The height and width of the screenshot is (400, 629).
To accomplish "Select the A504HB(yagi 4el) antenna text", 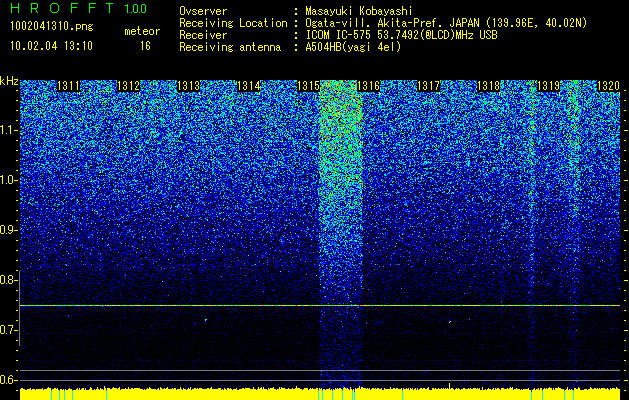I will [353, 47].
